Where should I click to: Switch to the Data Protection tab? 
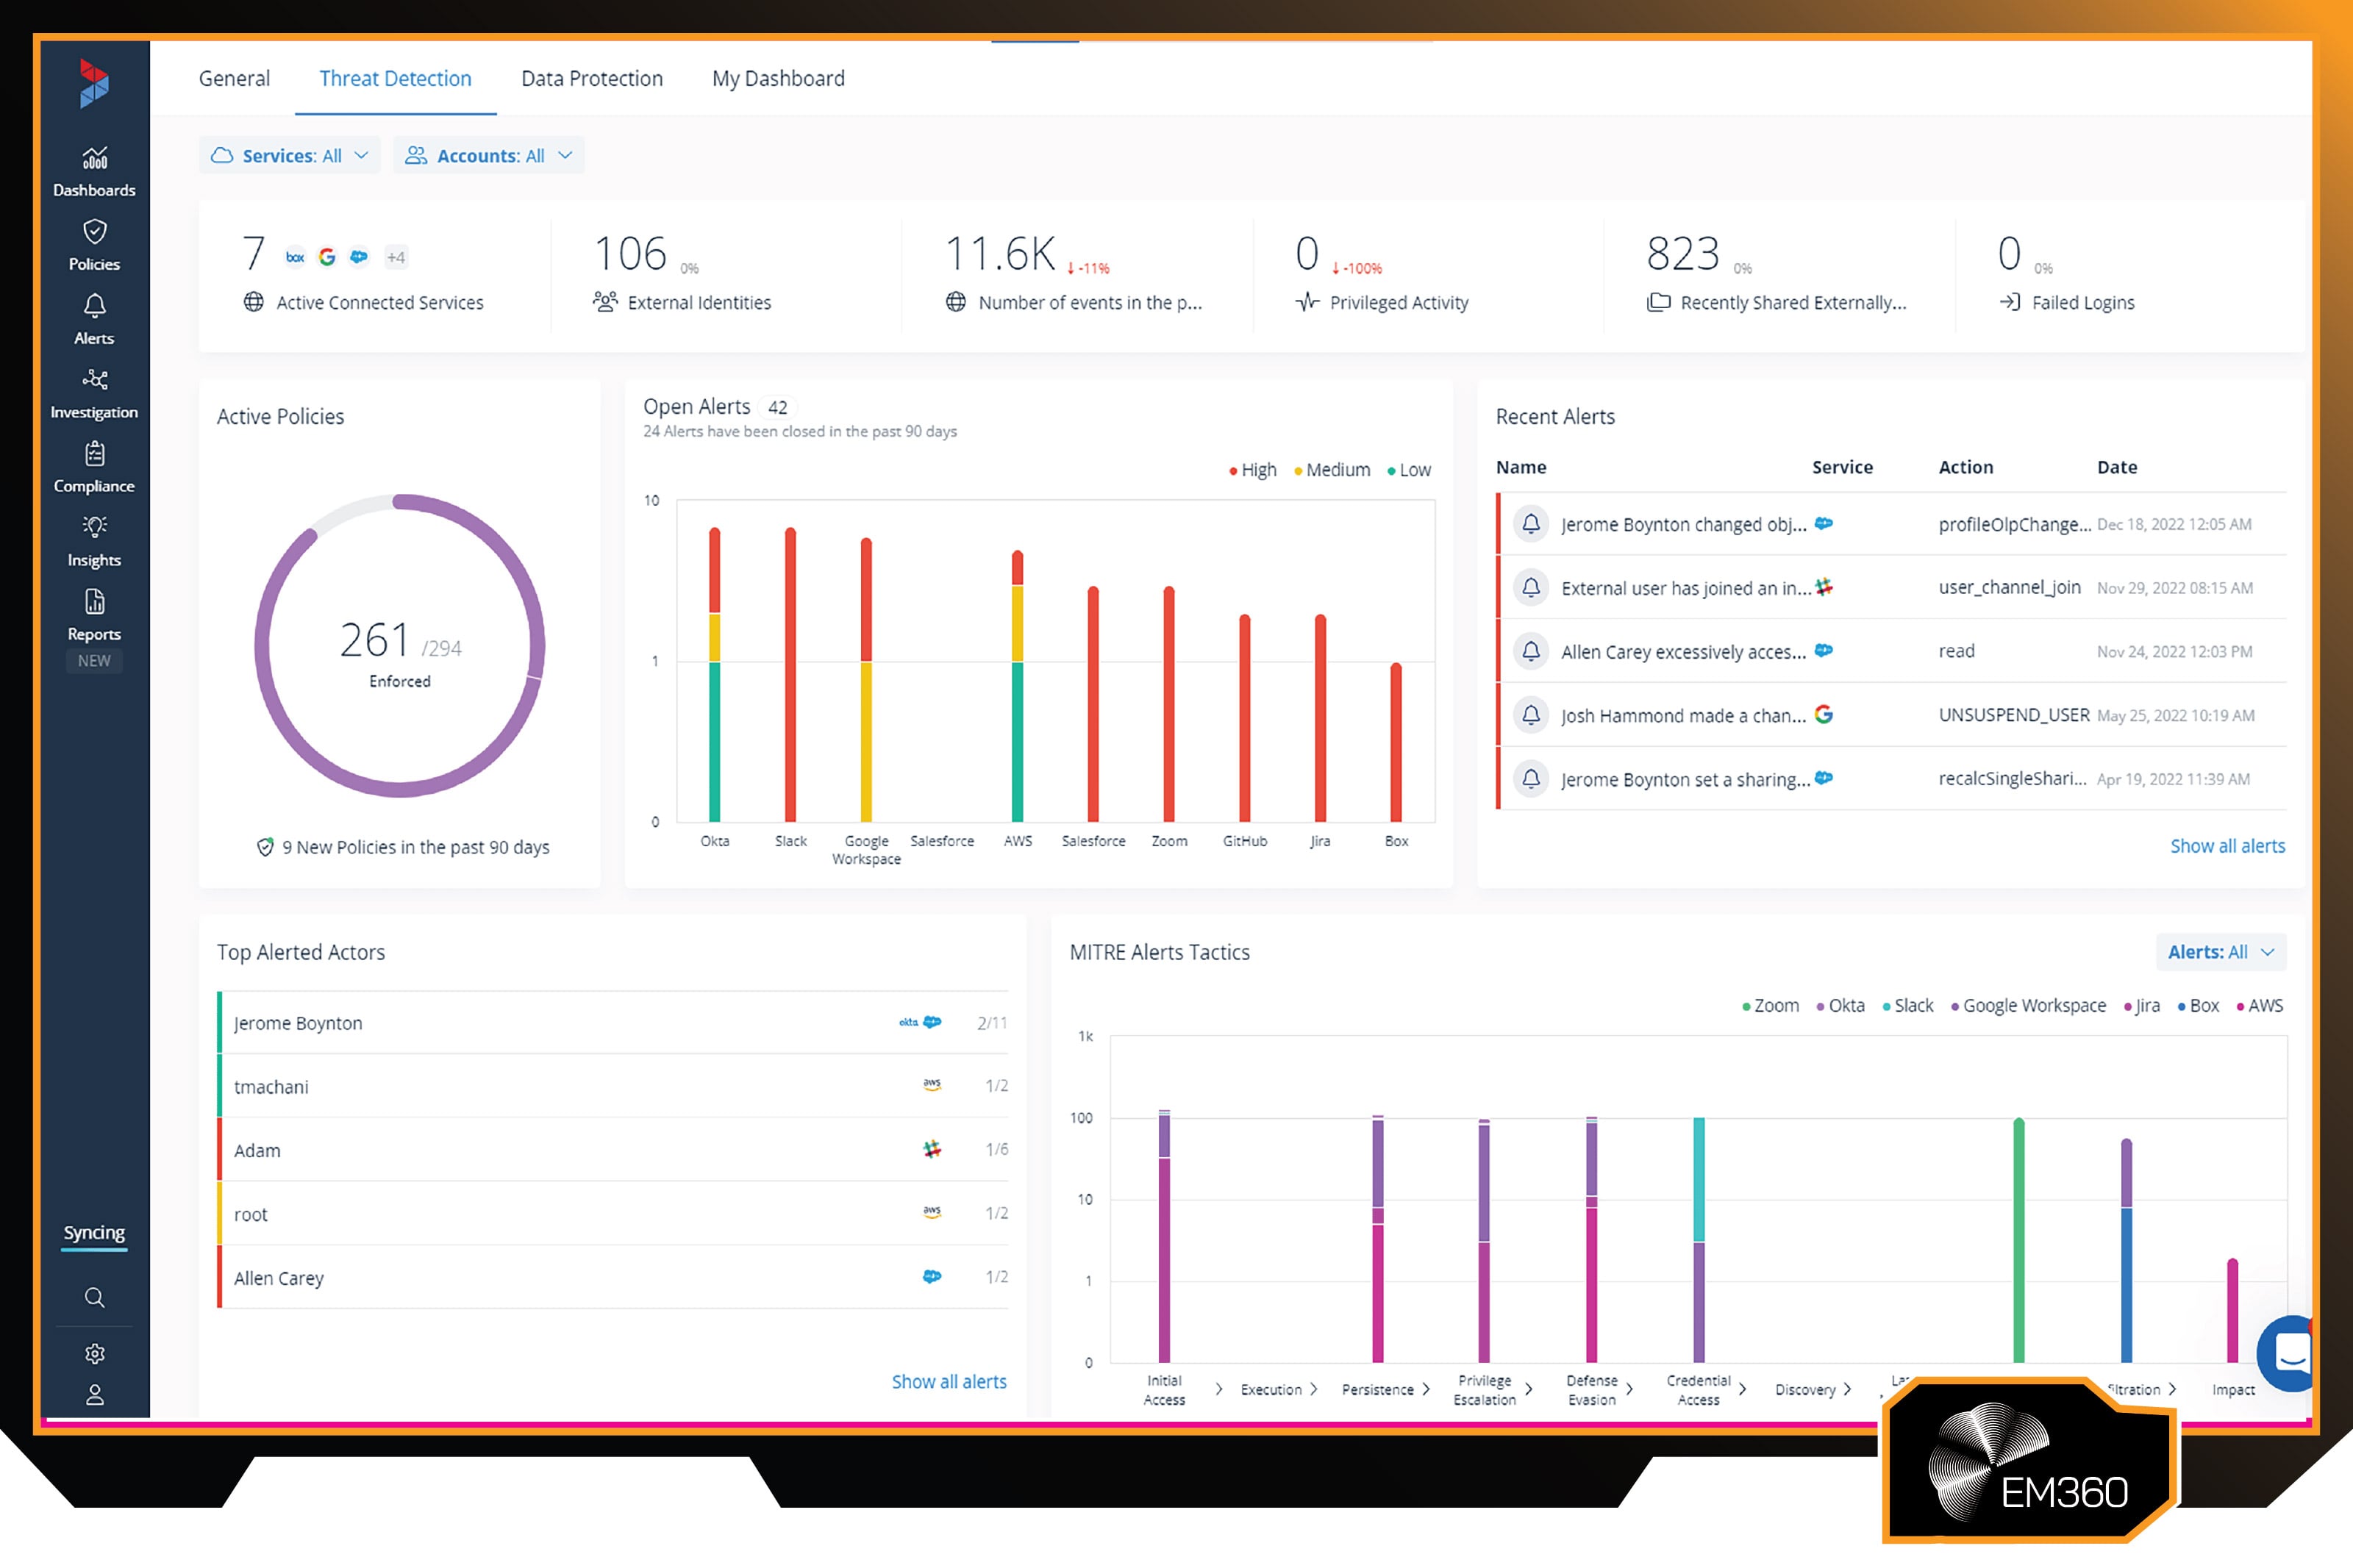tap(591, 78)
